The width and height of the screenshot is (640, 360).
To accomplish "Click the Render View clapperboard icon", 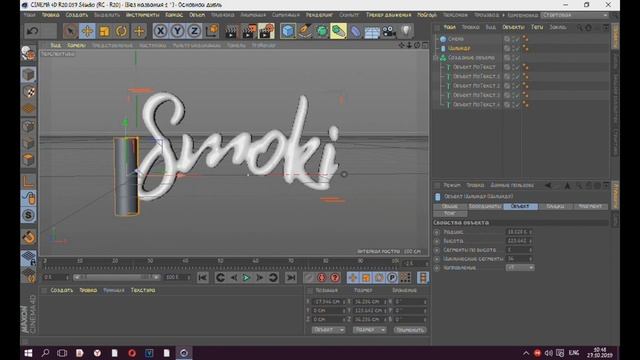I will pos(231,31).
